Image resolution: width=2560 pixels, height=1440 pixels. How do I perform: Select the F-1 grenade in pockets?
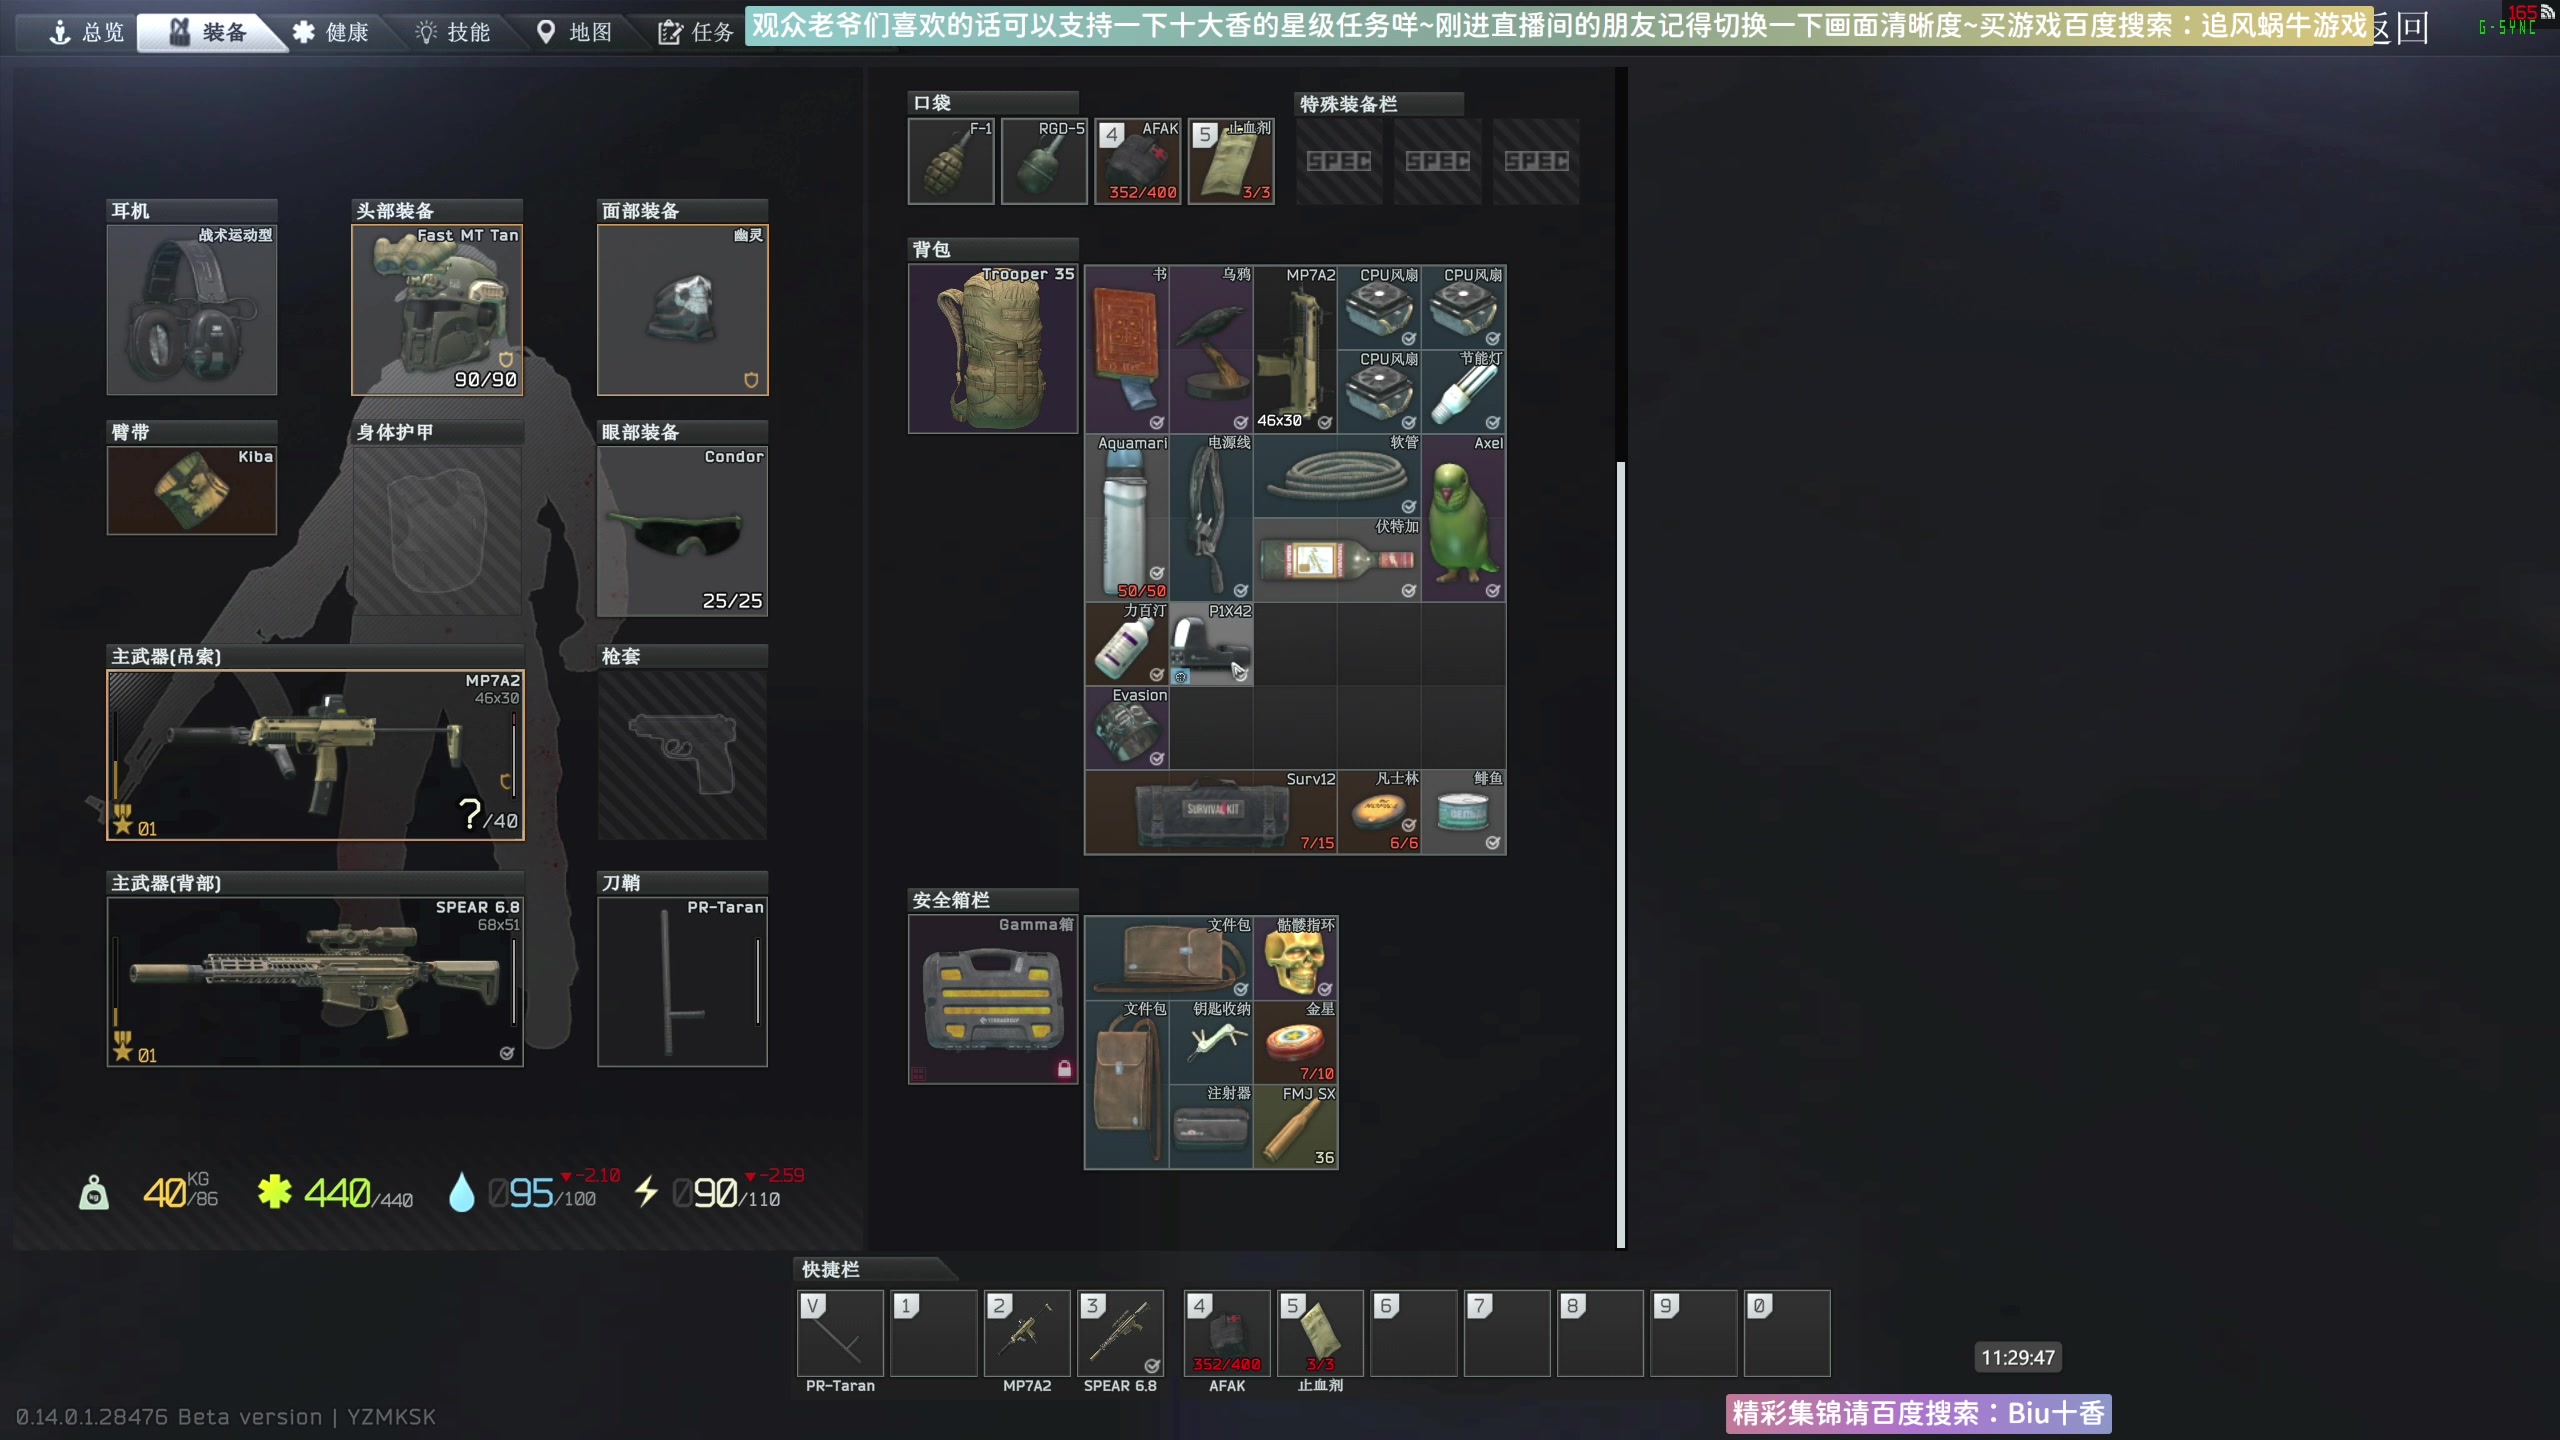(951, 161)
